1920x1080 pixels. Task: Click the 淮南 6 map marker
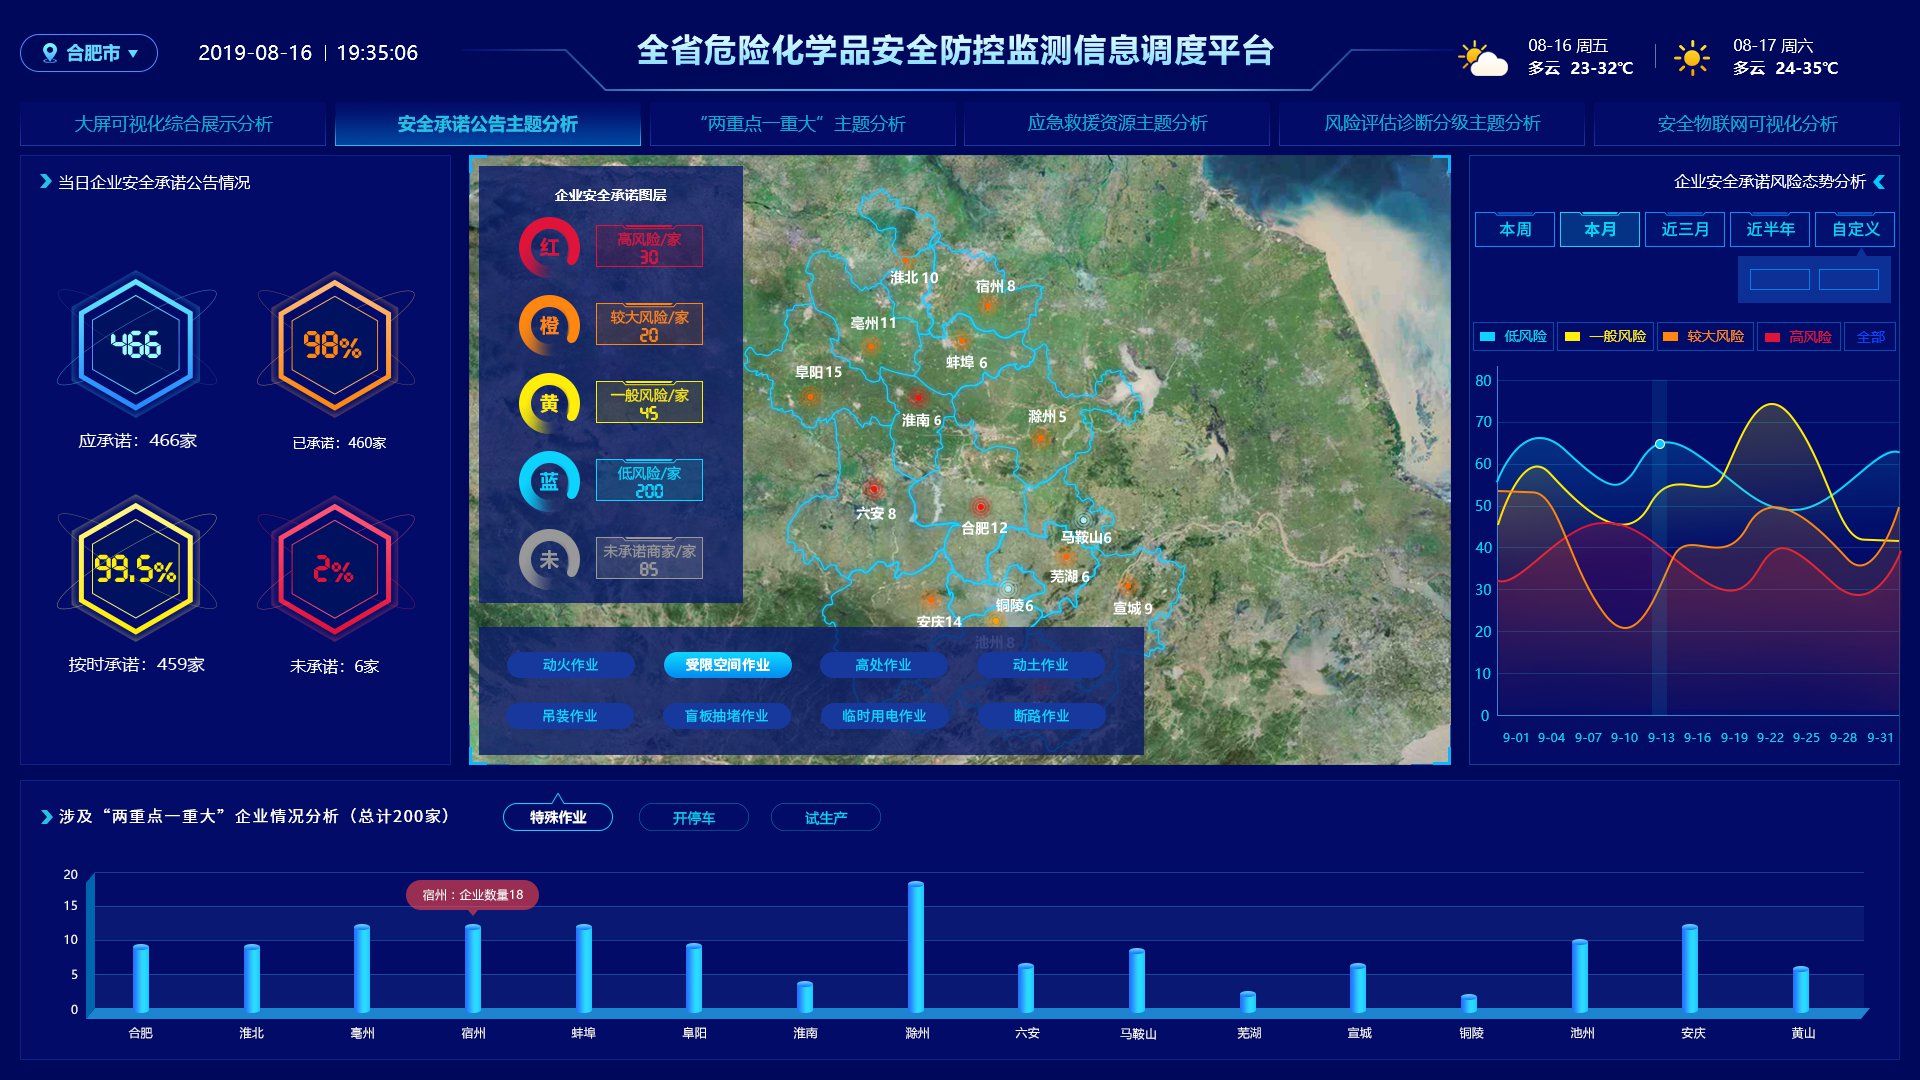917,398
